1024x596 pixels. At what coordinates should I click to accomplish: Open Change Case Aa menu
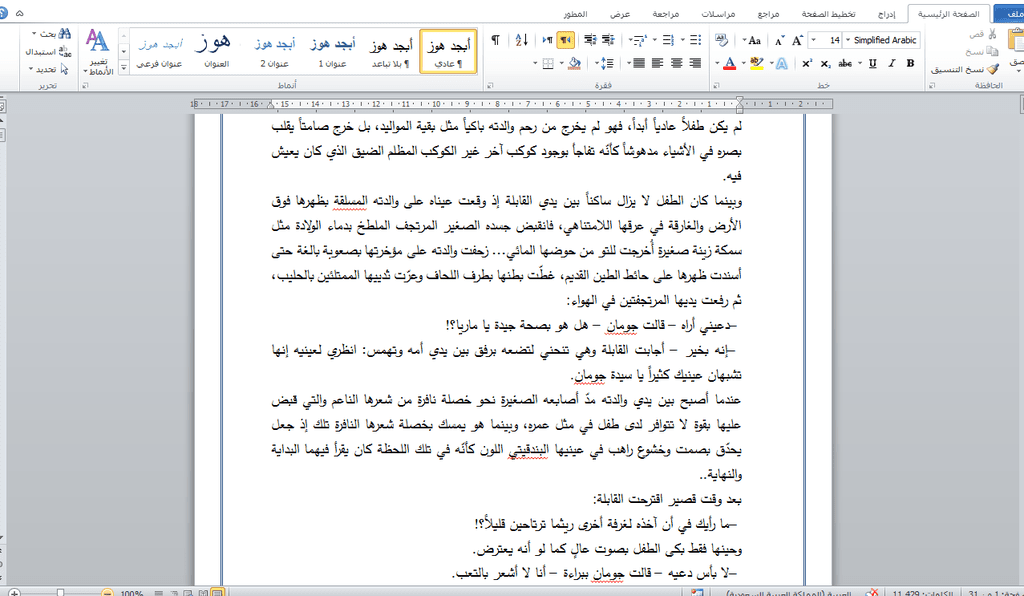(x=752, y=40)
